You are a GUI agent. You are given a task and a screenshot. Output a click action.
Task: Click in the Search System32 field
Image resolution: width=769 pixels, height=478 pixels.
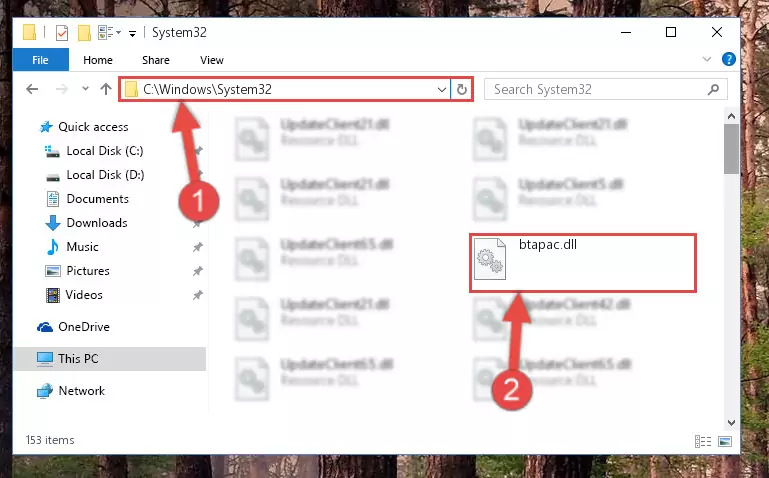tap(596, 89)
